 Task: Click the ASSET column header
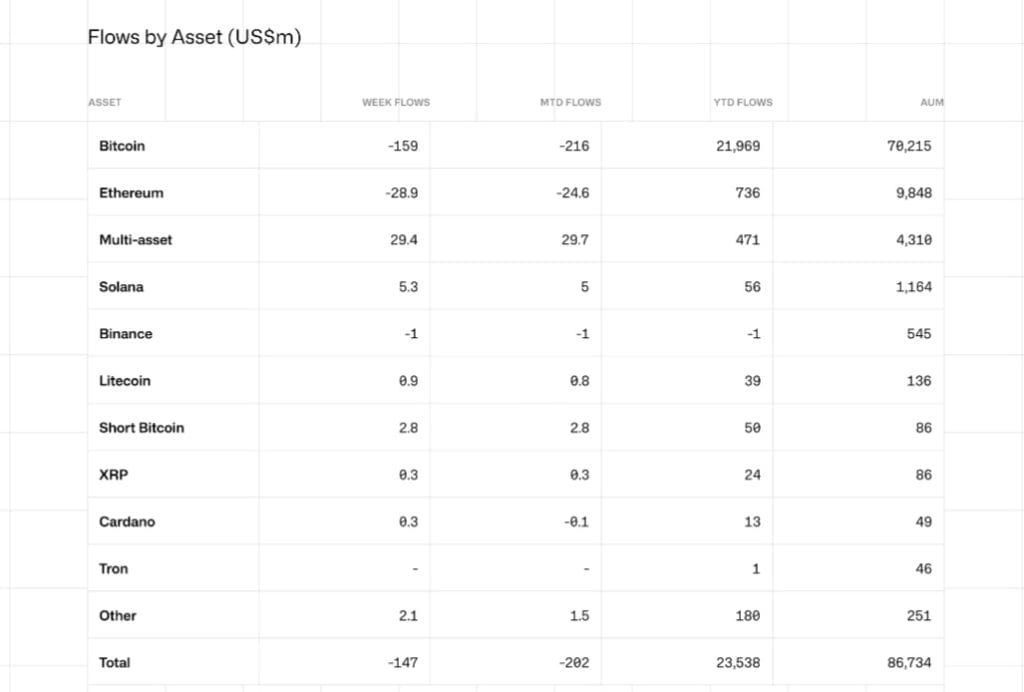tap(104, 102)
